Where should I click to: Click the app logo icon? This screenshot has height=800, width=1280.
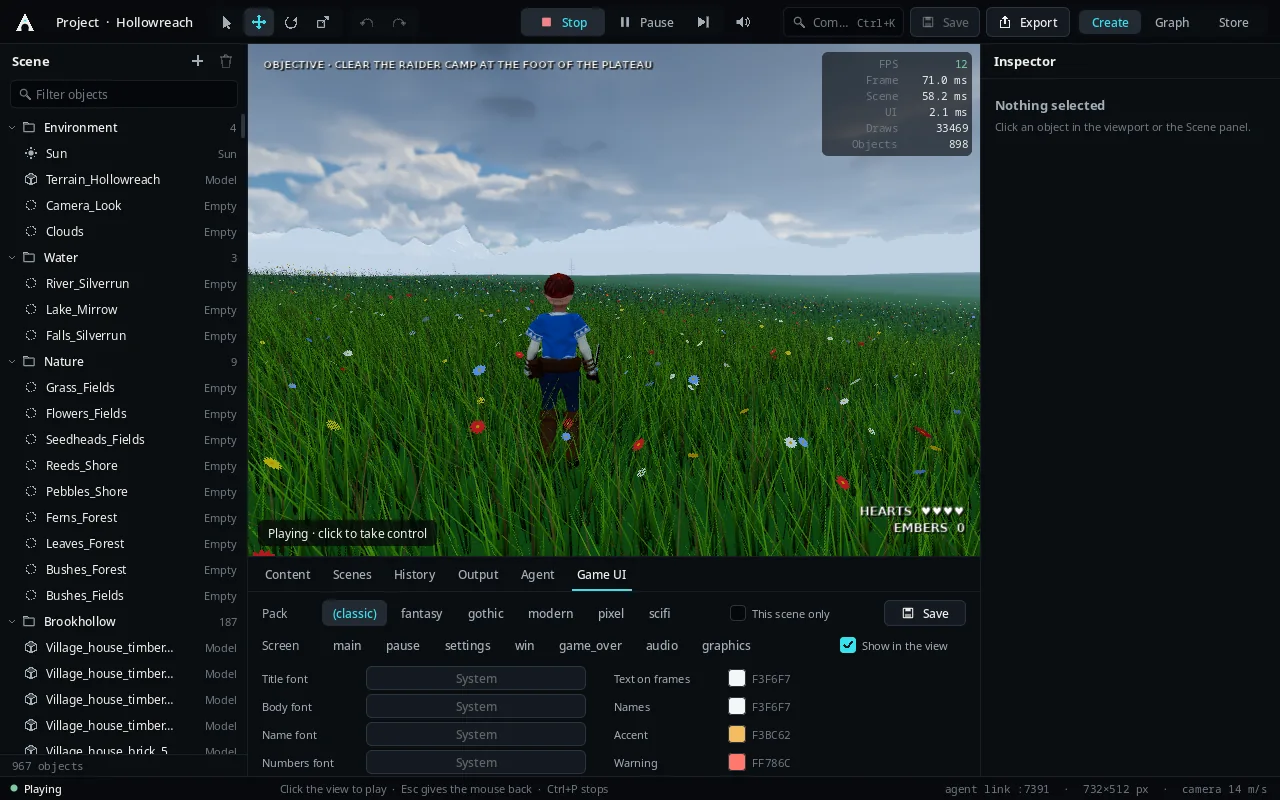coord(25,22)
